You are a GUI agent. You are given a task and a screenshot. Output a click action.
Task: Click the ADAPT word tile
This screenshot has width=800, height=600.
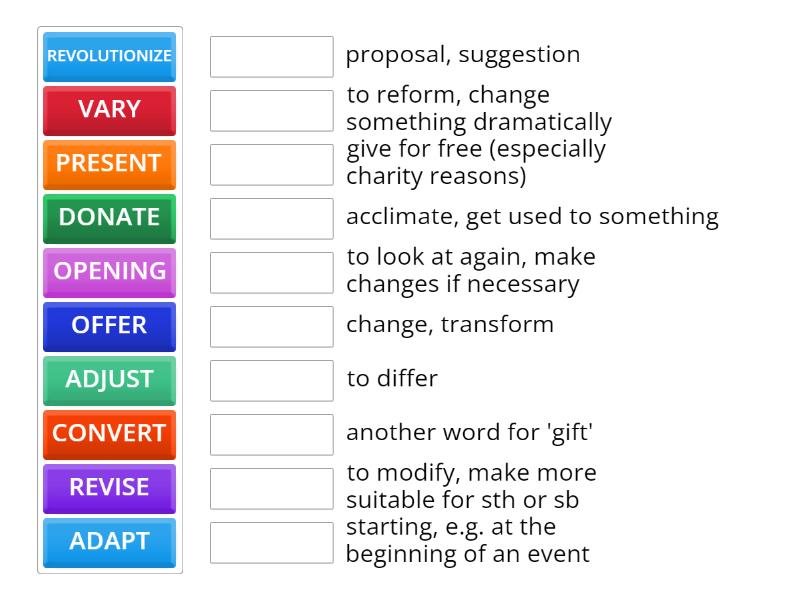pyautogui.click(x=109, y=542)
